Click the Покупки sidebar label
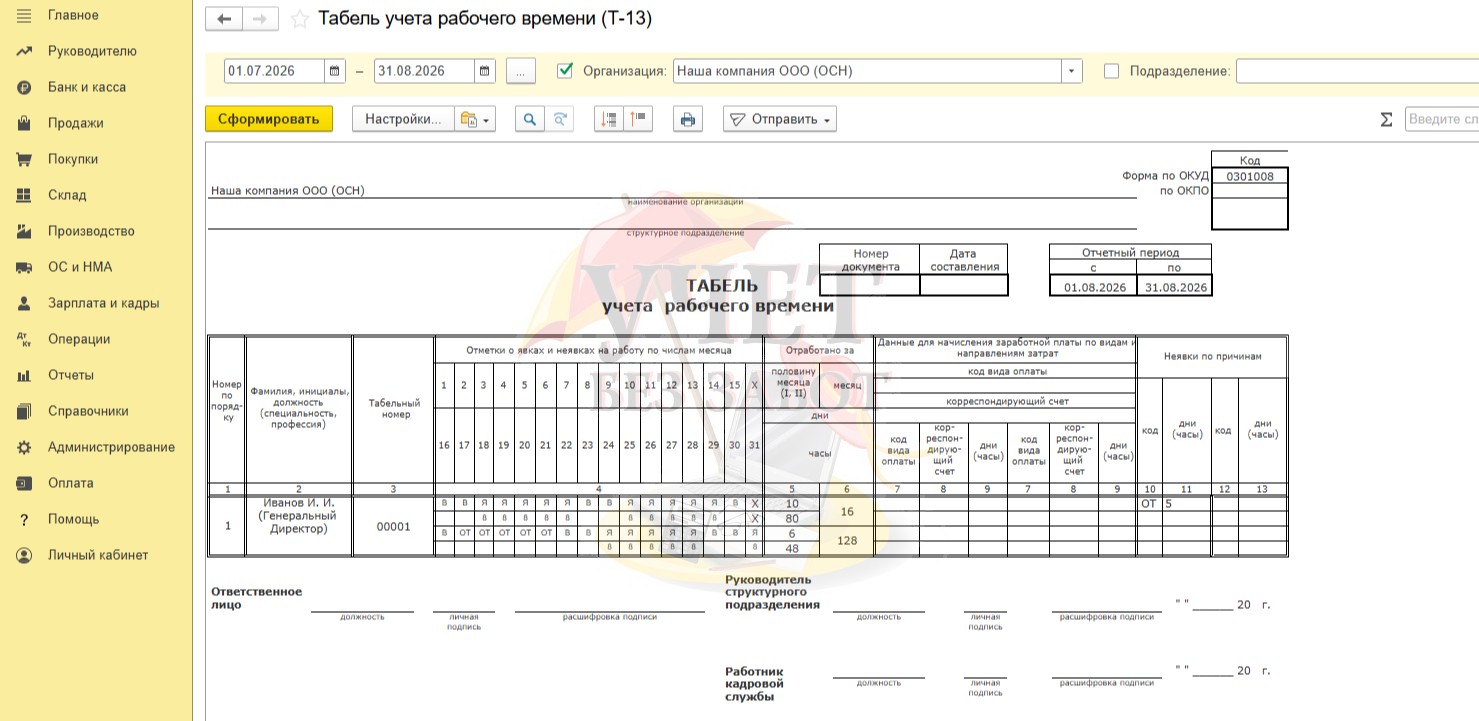 click(x=73, y=159)
